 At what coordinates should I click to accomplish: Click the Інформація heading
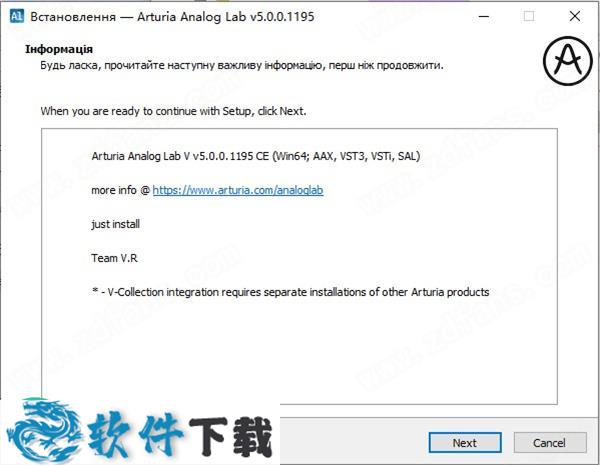click(x=59, y=49)
